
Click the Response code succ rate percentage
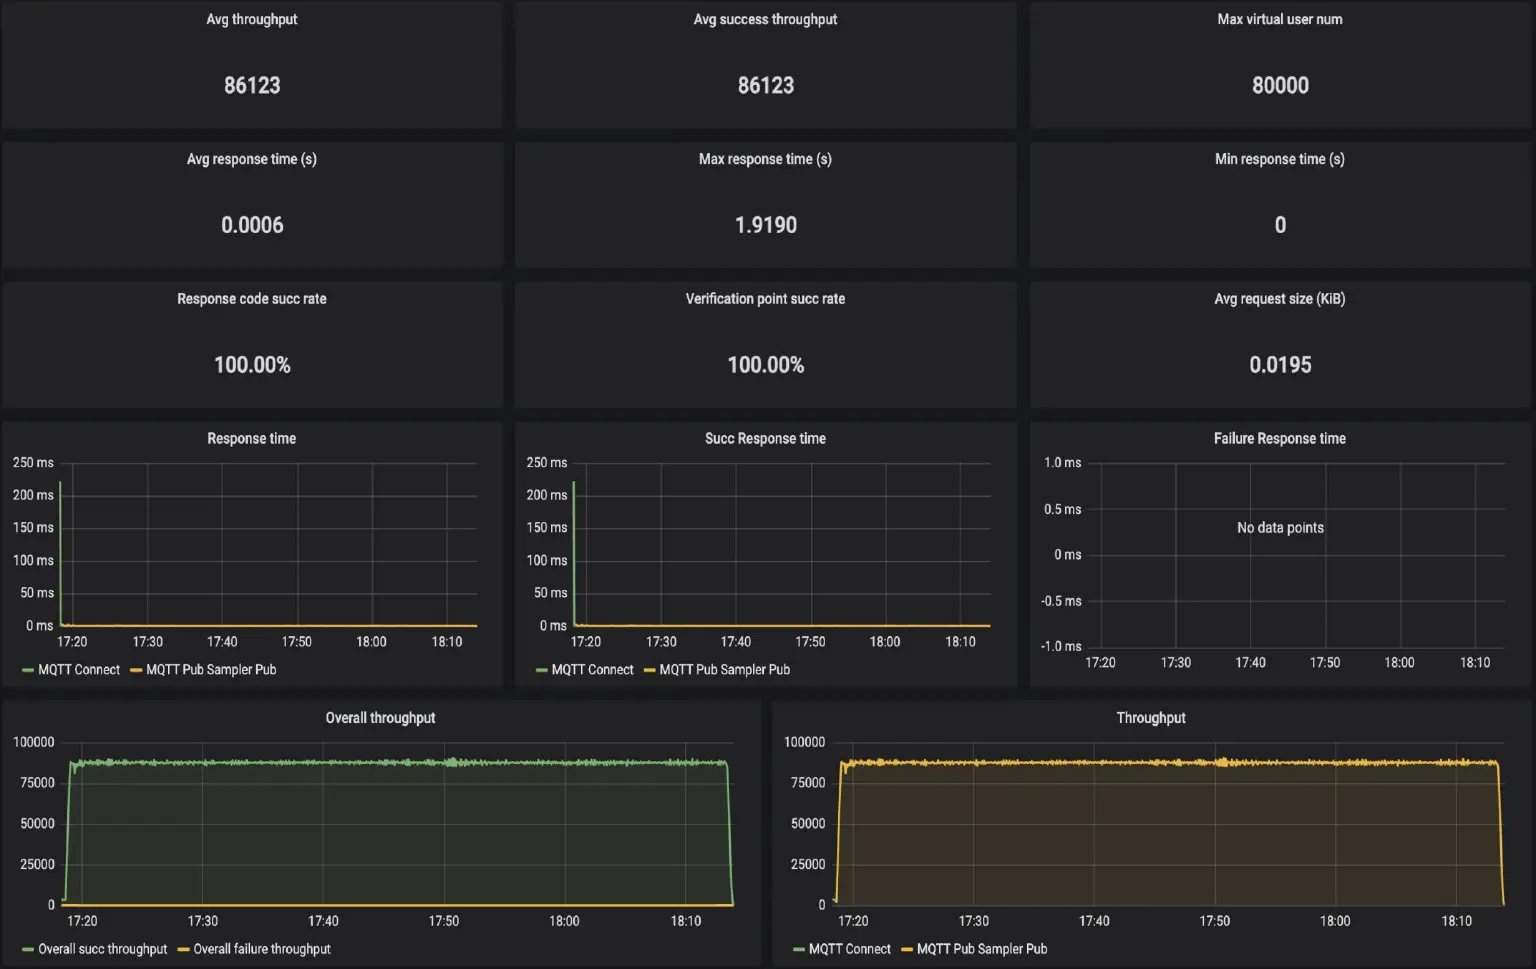click(252, 365)
